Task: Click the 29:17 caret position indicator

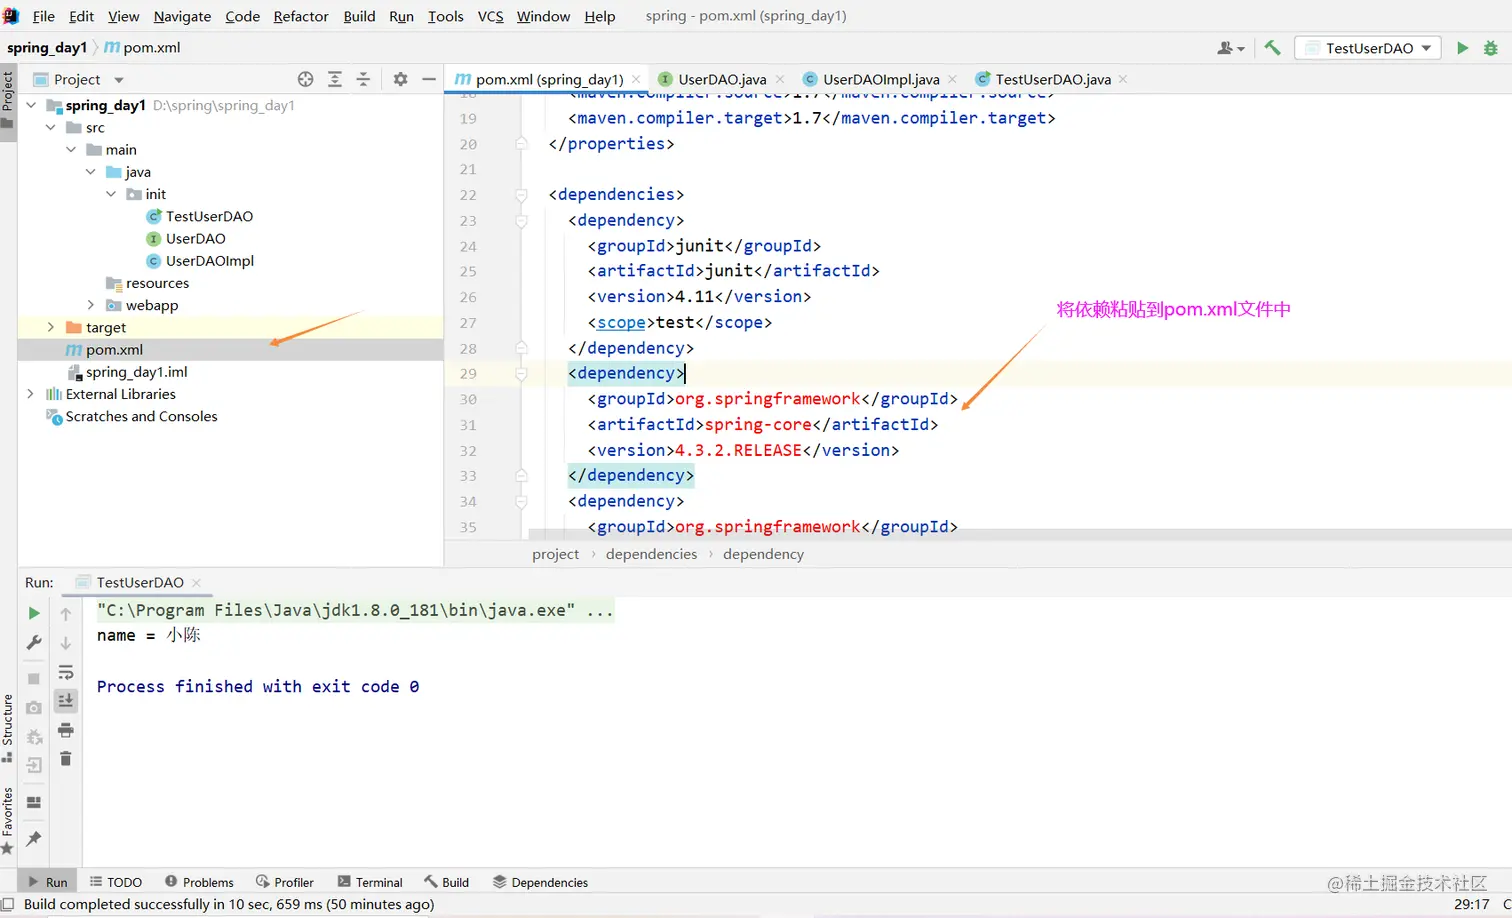Action: (1472, 904)
